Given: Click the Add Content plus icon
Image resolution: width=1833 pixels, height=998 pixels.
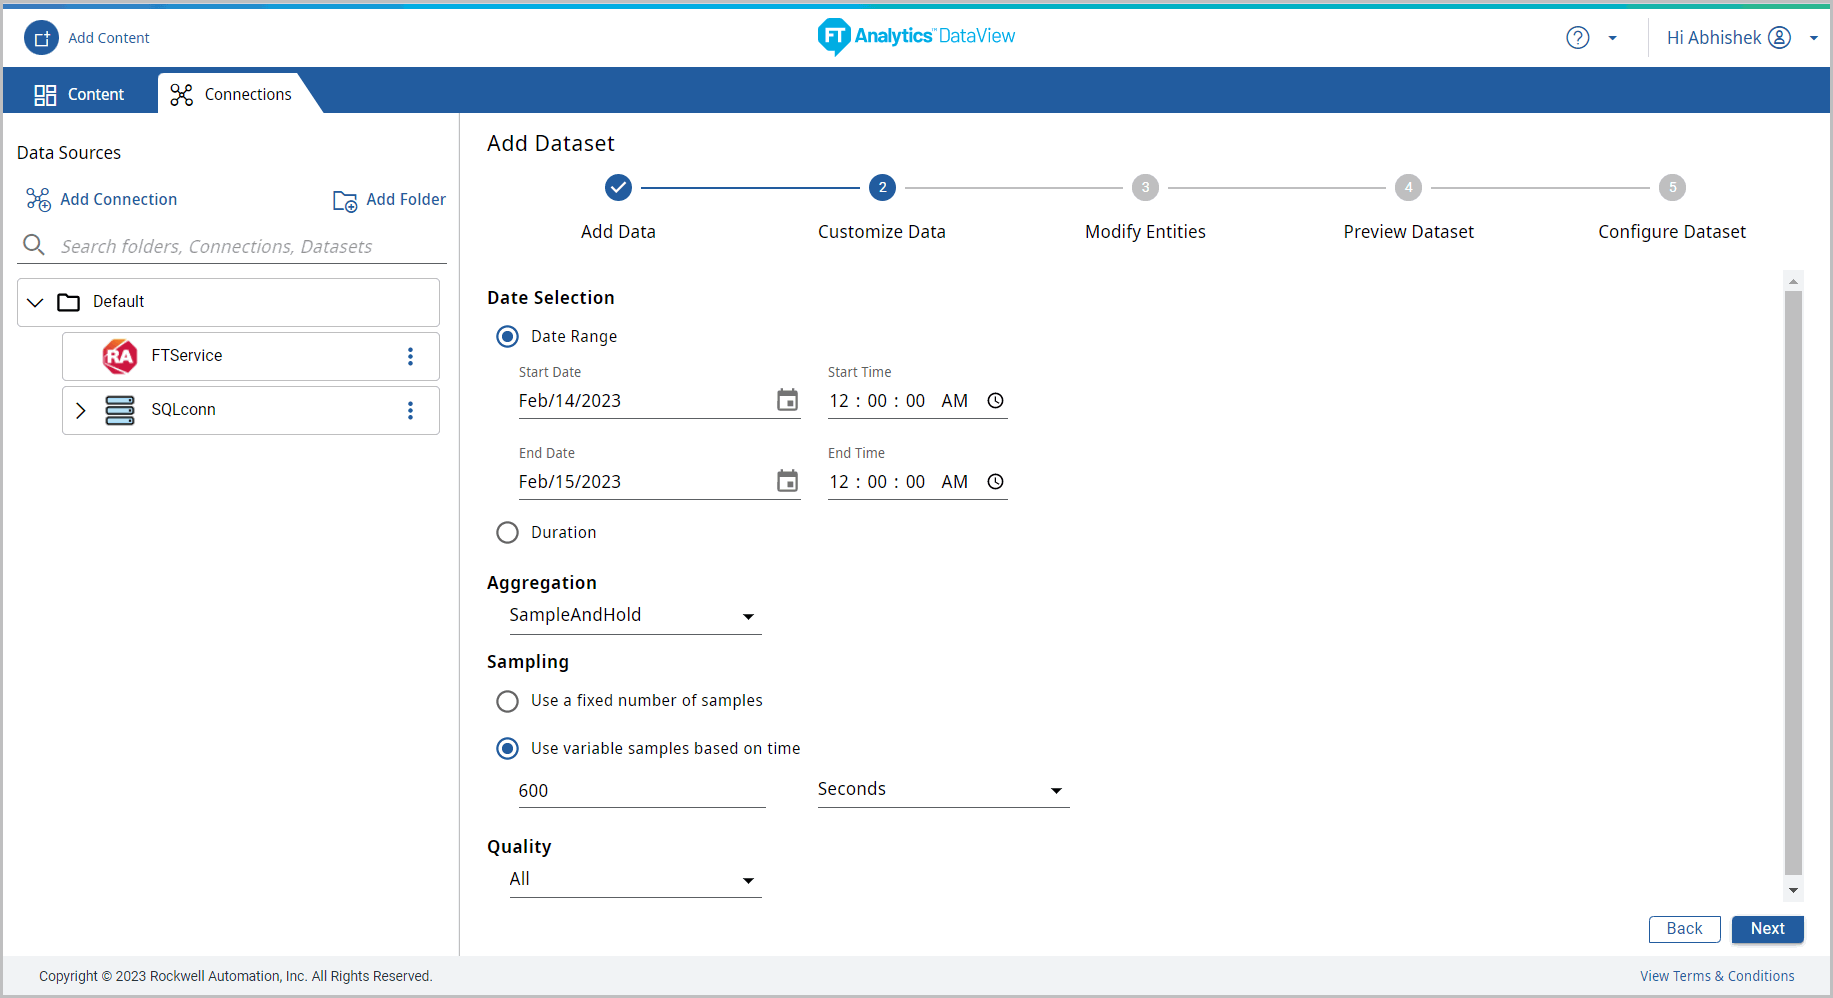Looking at the screenshot, I should [41, 38].
